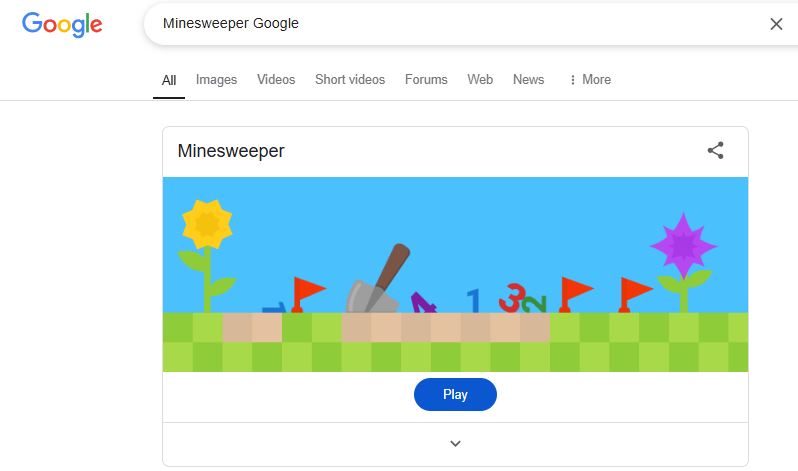Screen dimensions: 798x471
Task: Go to the News tab
Action: pyautogui.click(x=528, y=80)
